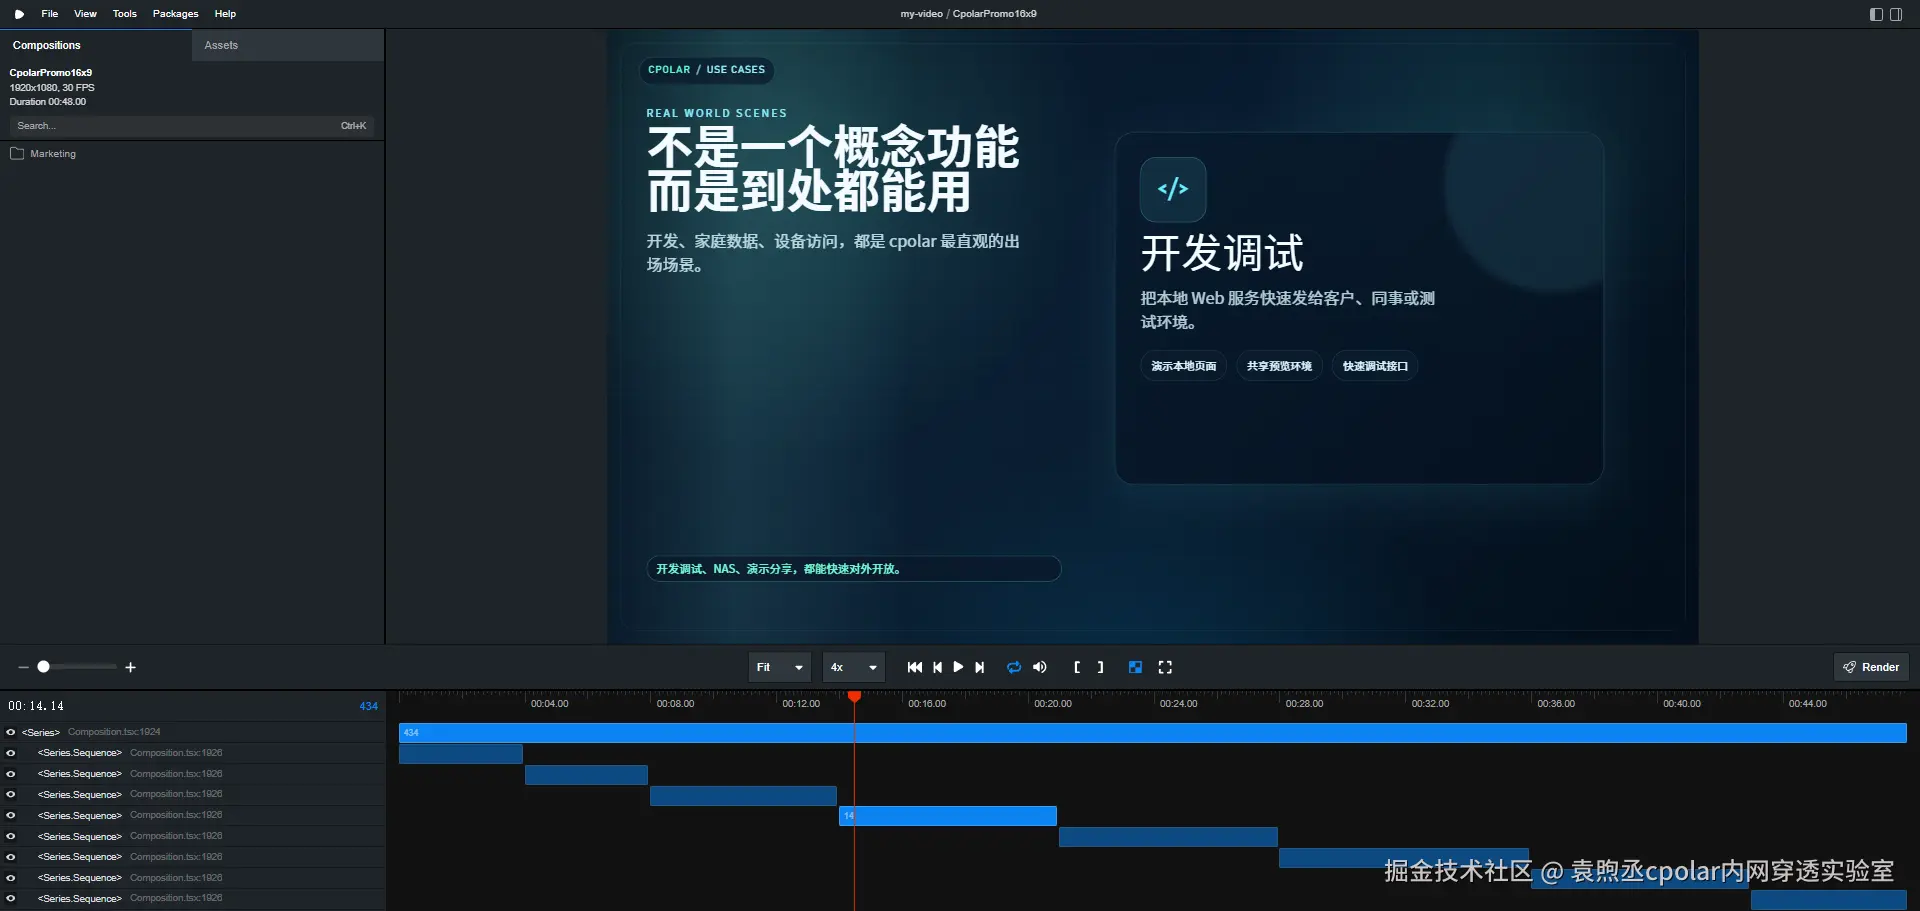Click the 00:08.00 mark on the ruler

pos(675,704)
